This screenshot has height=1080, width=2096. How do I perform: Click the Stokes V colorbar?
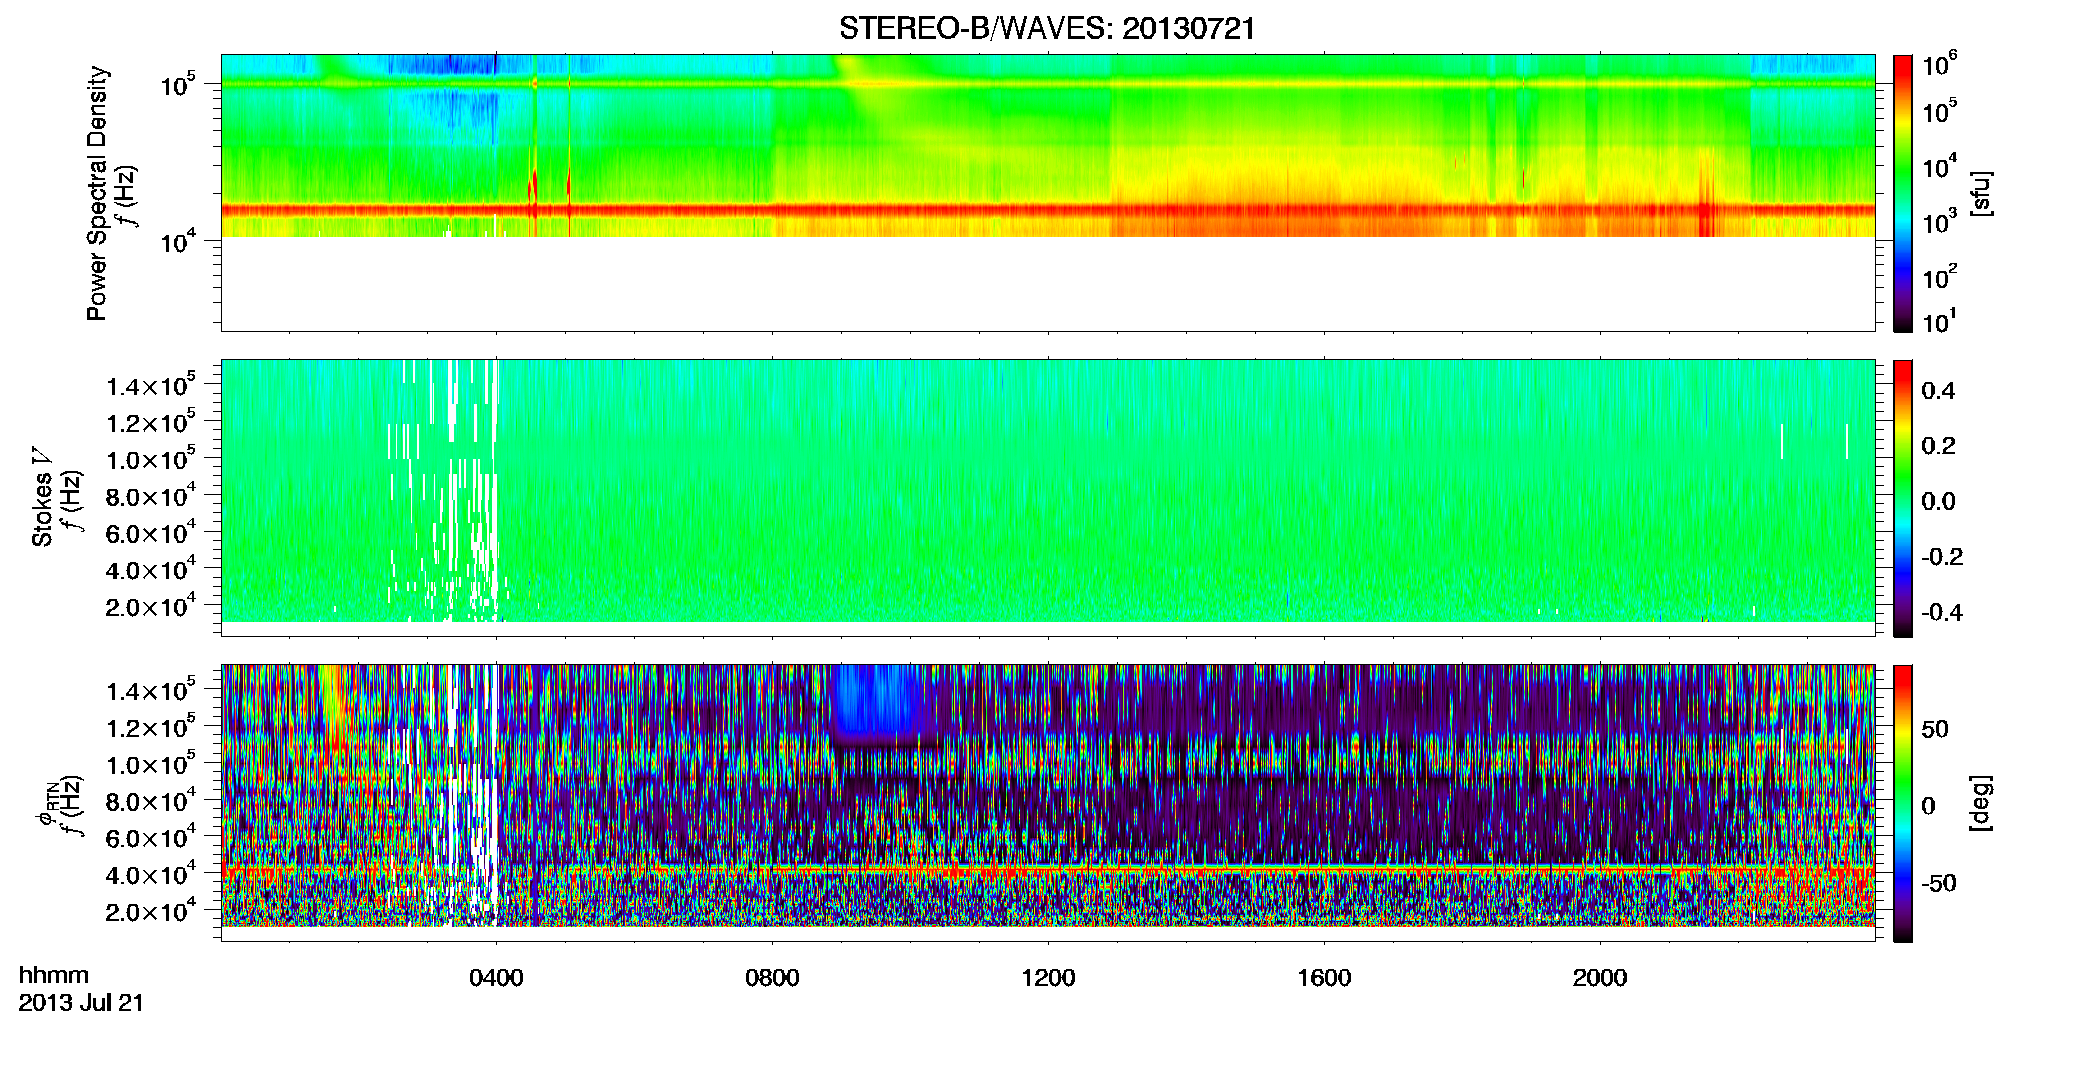click(1903, 498)
